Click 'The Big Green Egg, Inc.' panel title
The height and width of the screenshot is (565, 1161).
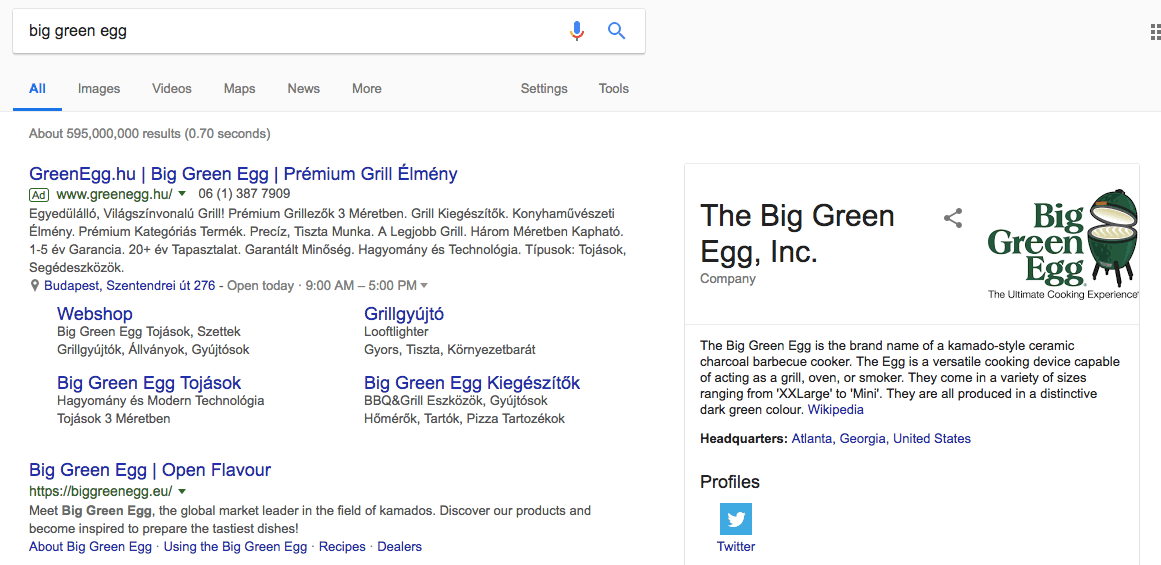click(x=797, y=233)
